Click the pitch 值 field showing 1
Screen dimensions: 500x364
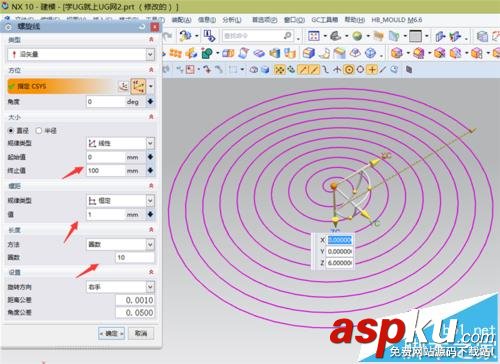[105, 215]
